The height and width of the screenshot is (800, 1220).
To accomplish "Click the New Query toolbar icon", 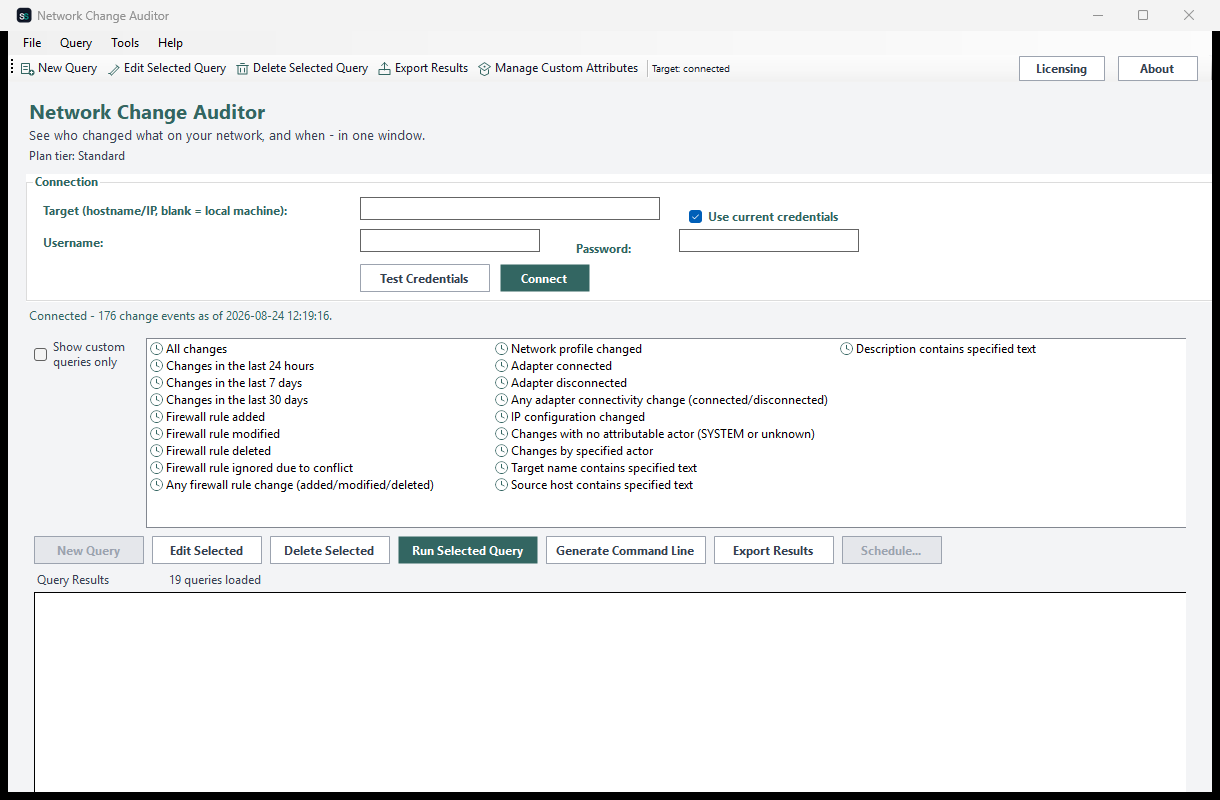I will click(x=28, y=69).
